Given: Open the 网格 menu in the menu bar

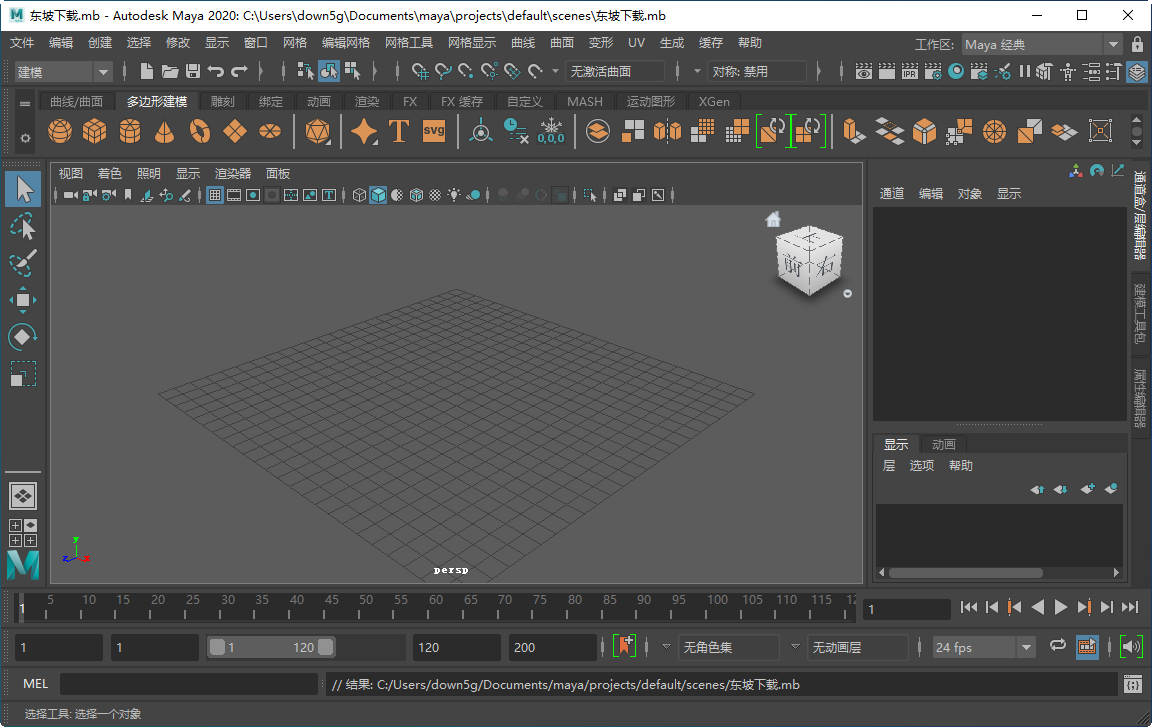Looking at the screenshot, I should pyautogui.click(x=294, y=42).
